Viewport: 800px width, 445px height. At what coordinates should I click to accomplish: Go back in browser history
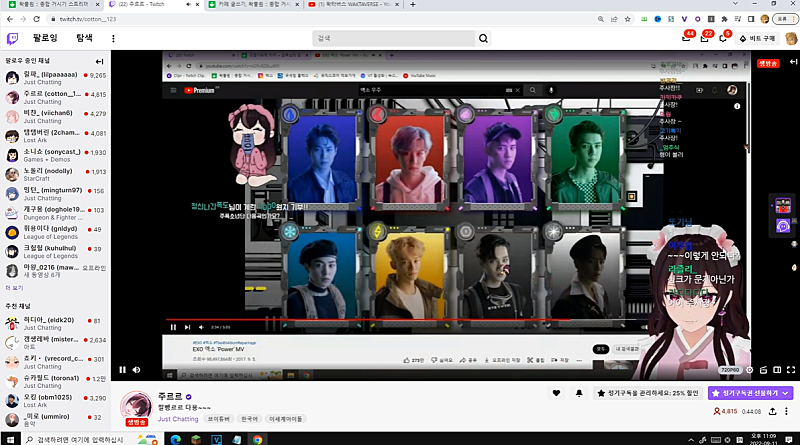pos(10,19)
